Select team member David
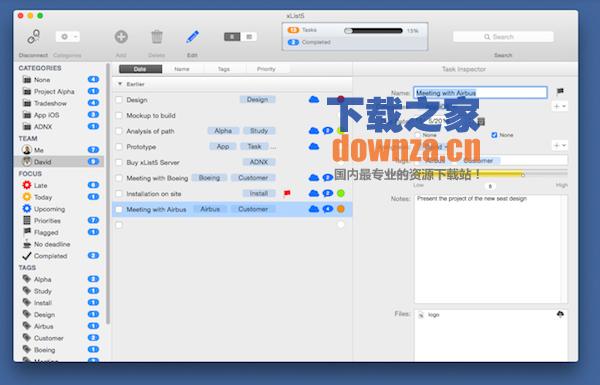The height and width of the screenshot is (385, 600). [58, 162]
